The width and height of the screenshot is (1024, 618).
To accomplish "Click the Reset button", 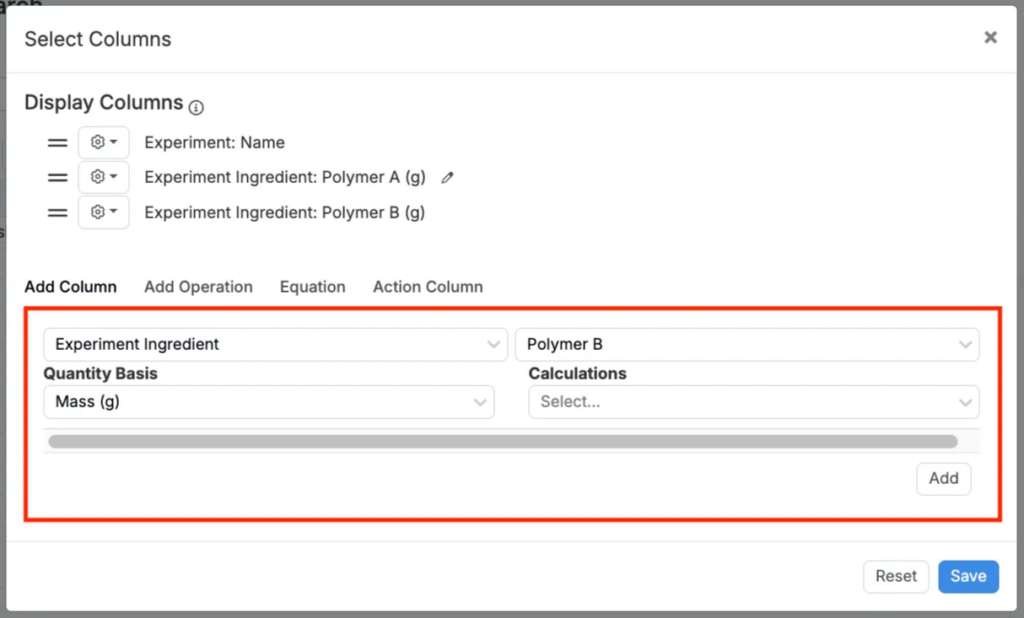I will [895, 576].
